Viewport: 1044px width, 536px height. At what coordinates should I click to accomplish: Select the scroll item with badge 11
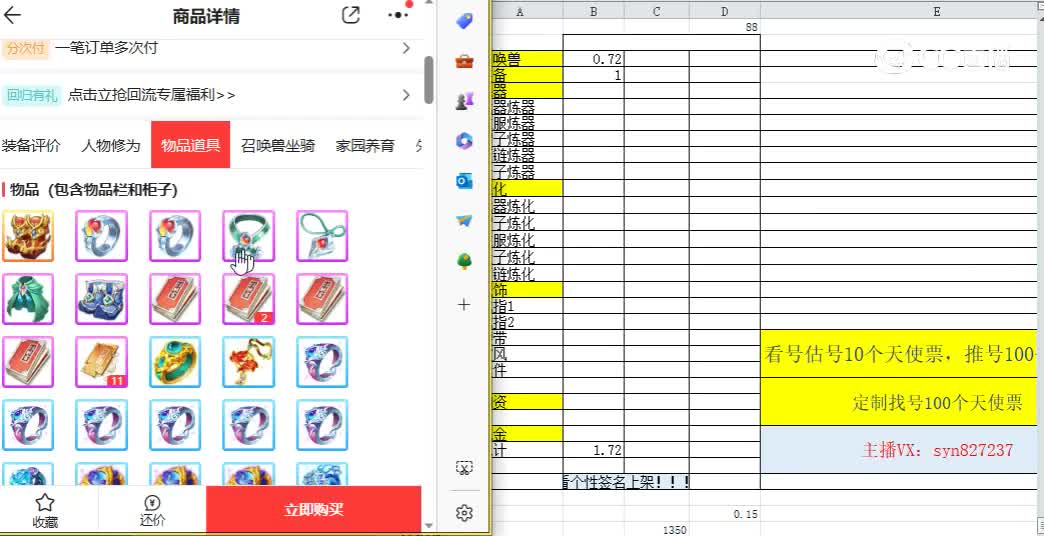tap(101, 362)
